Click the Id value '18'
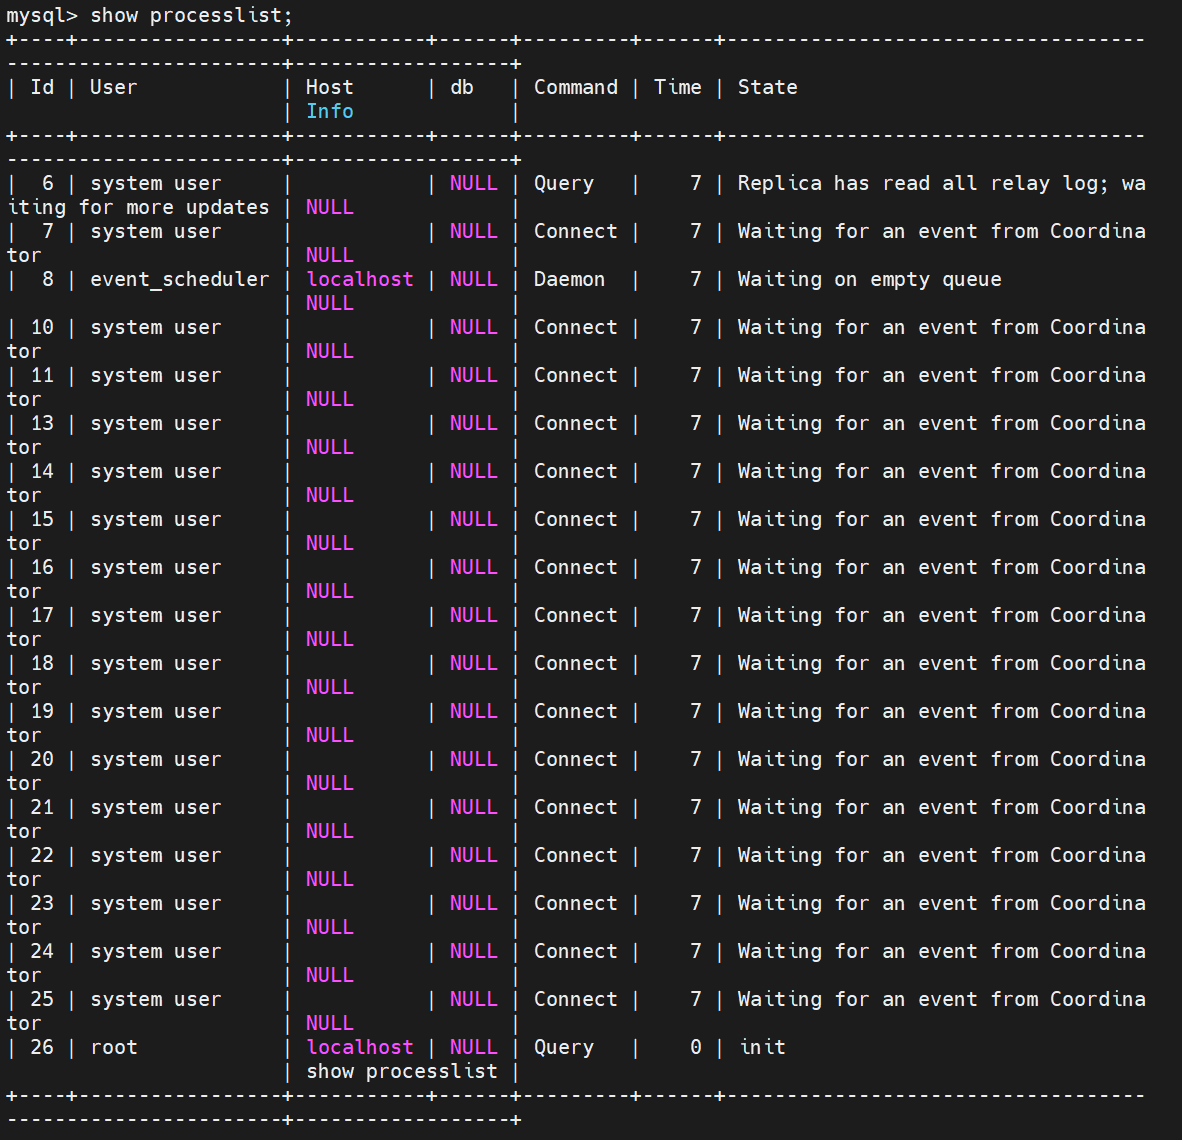 coord(42,663)
